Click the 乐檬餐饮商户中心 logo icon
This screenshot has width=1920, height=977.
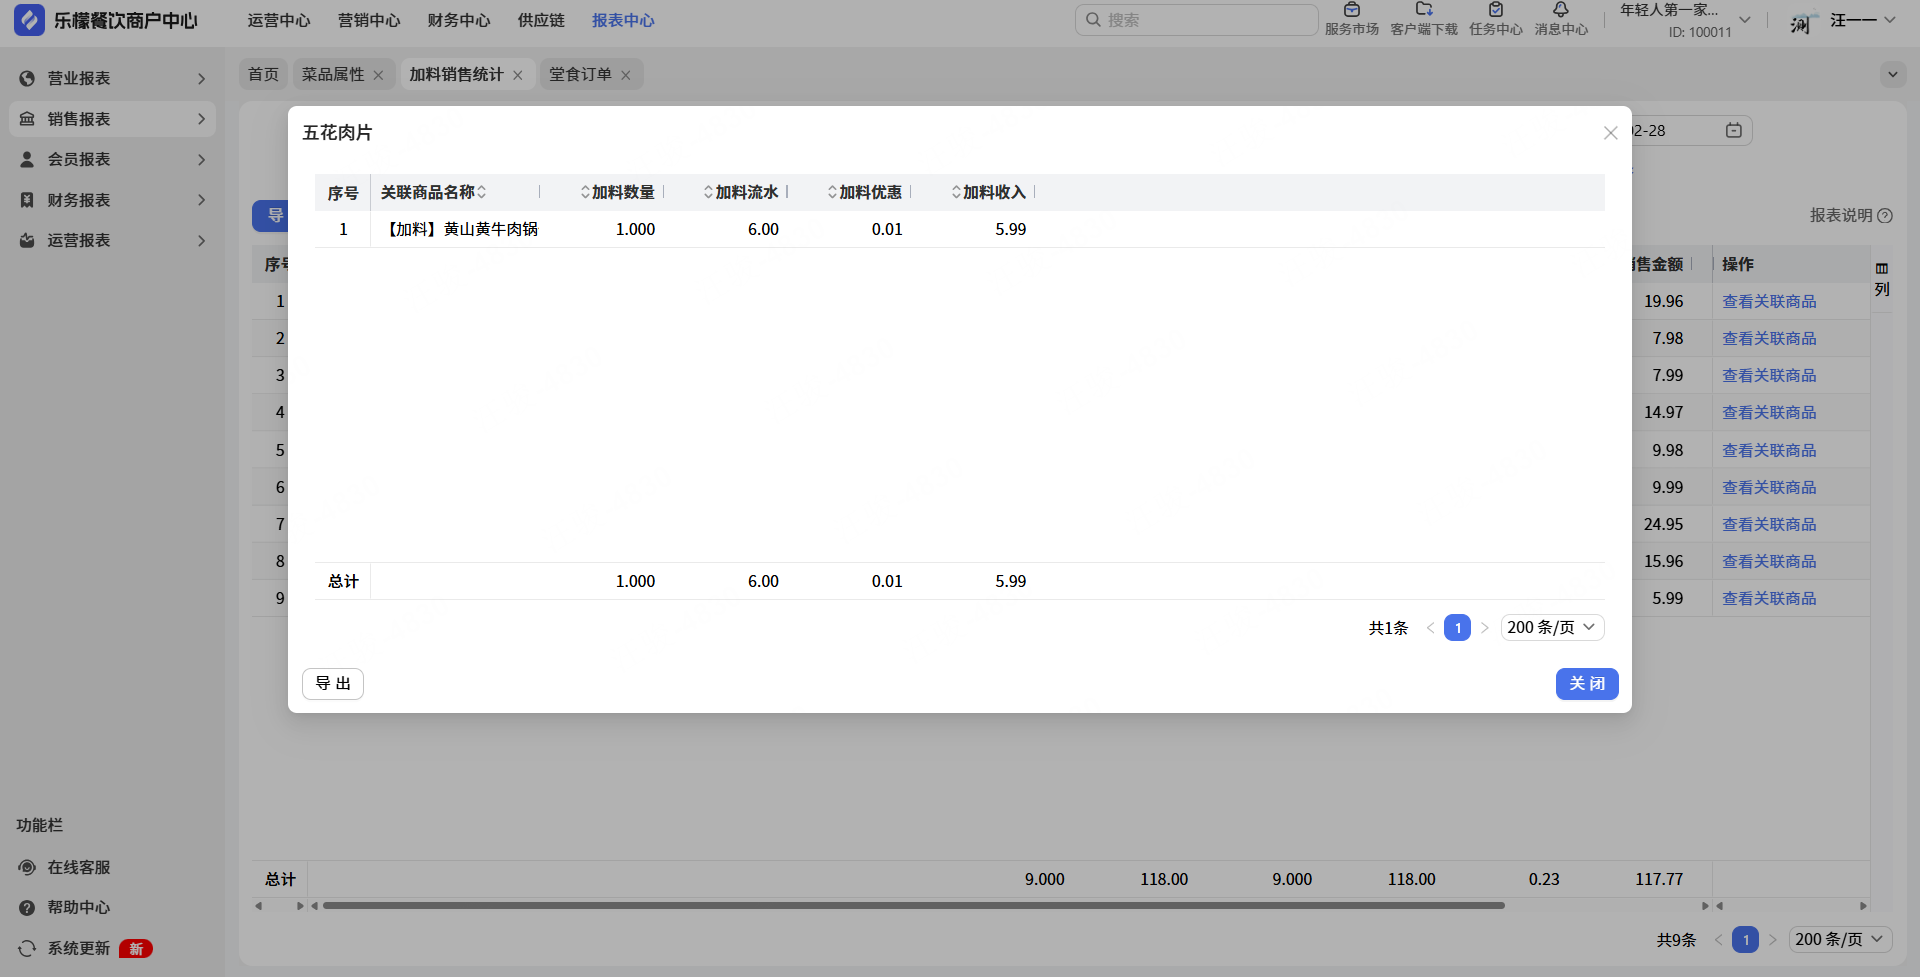(29, 20)
